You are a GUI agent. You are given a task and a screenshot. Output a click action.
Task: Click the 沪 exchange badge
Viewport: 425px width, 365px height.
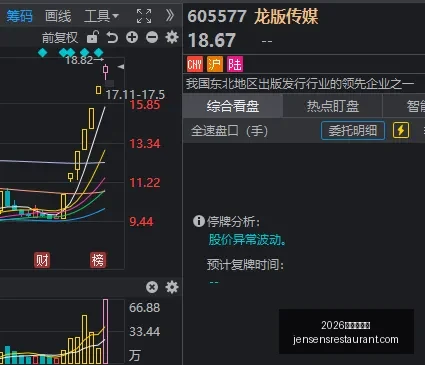click(215, 64)
